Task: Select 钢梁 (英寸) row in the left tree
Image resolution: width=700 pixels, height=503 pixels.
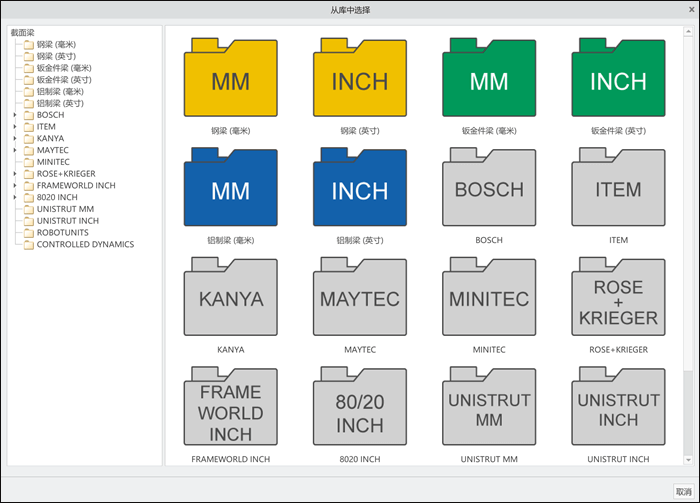Action: click(50, 56)
